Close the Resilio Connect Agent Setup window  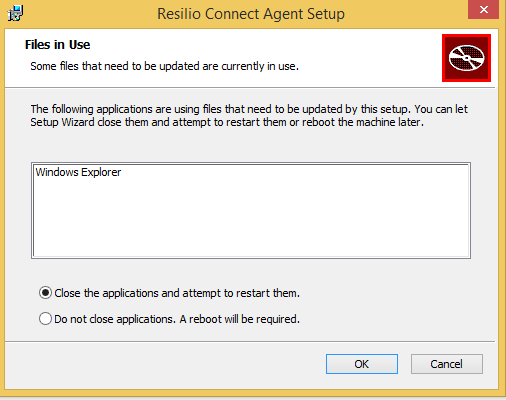coord(483,10)
